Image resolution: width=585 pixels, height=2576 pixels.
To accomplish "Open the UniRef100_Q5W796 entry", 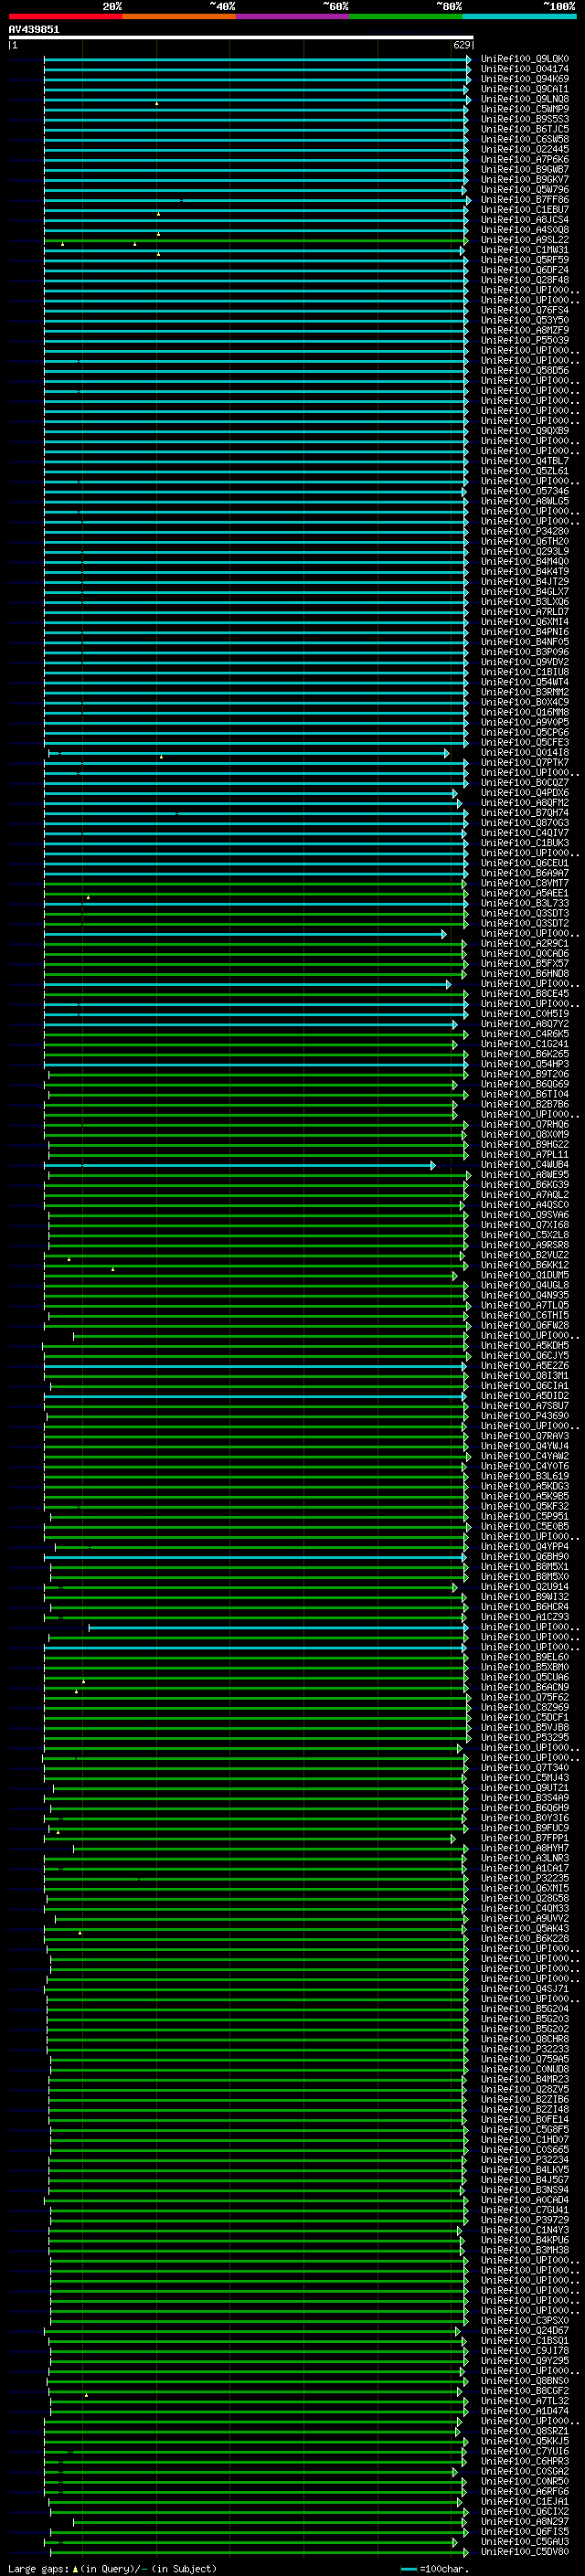I will (x=525, y=190).
